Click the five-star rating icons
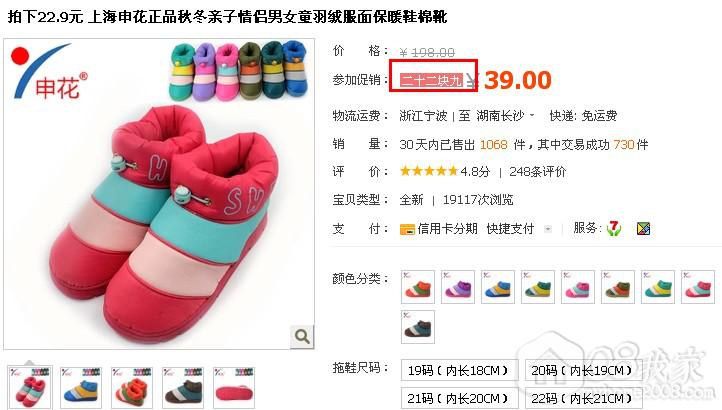Screen dimensions: 722x410 click(428, 172)
